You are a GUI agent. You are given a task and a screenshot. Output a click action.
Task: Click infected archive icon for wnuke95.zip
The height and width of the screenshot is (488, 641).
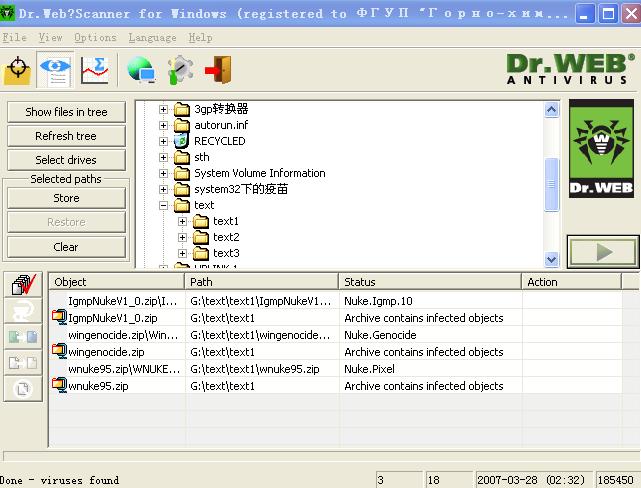tap(60, 385)
